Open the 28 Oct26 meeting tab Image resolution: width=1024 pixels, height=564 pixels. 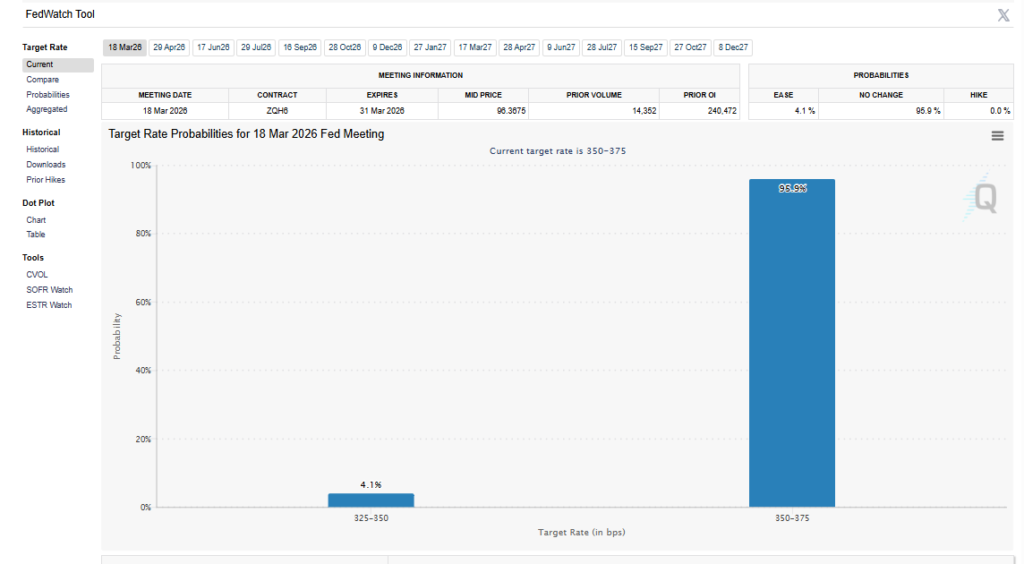click(x=344, y=47)
